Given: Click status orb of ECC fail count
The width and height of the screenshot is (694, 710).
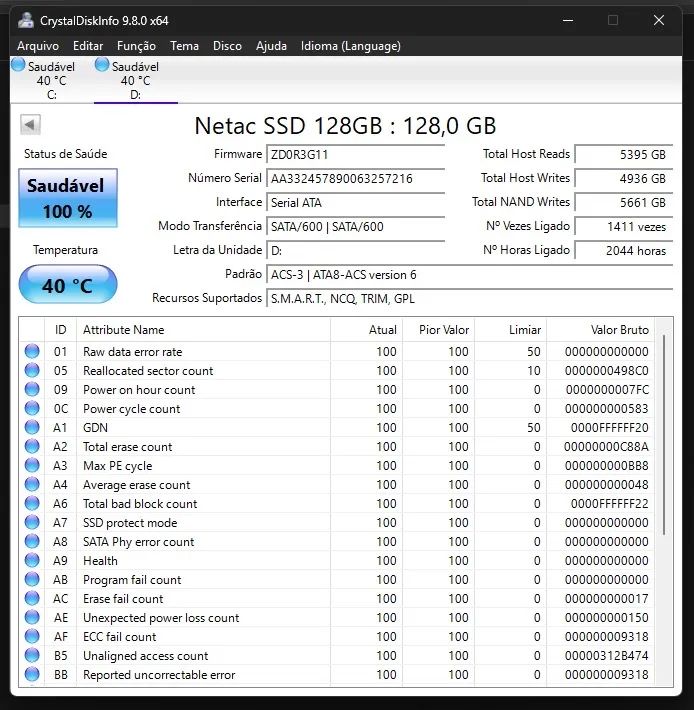Looking at the screenshot, I should pos(32,637).
